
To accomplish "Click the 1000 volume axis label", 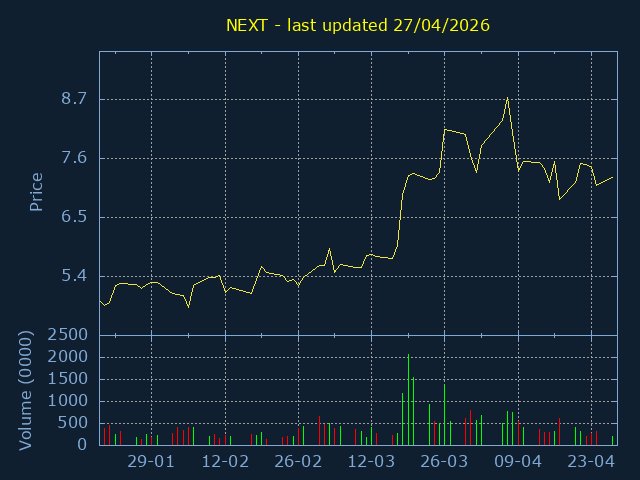I will (67, 401).
